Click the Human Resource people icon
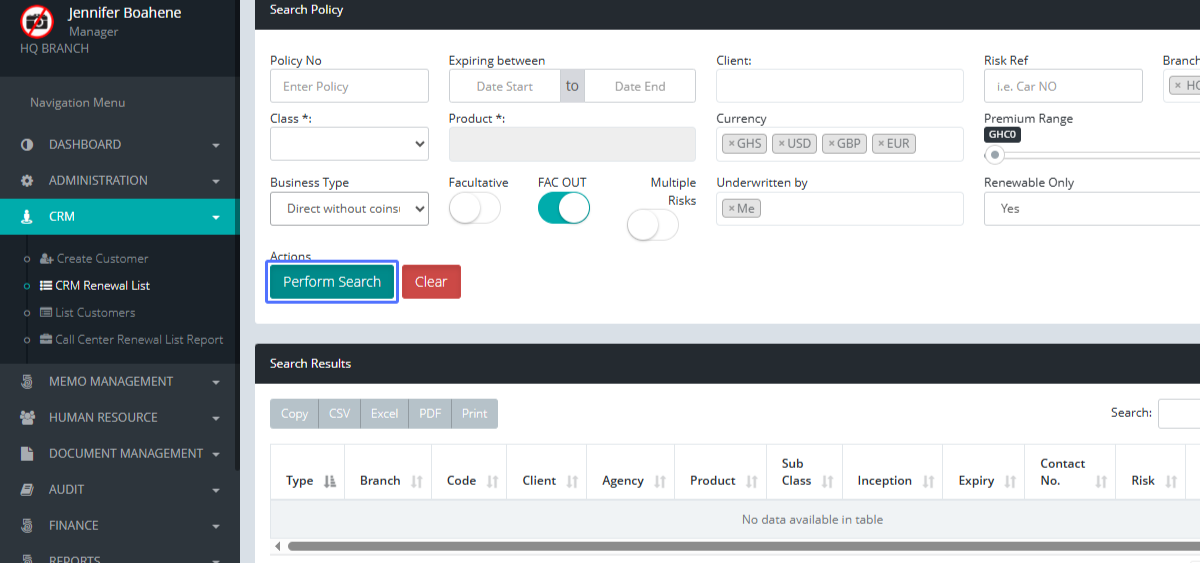Viewport: 1200px width, 563px height. coord(27,418)
